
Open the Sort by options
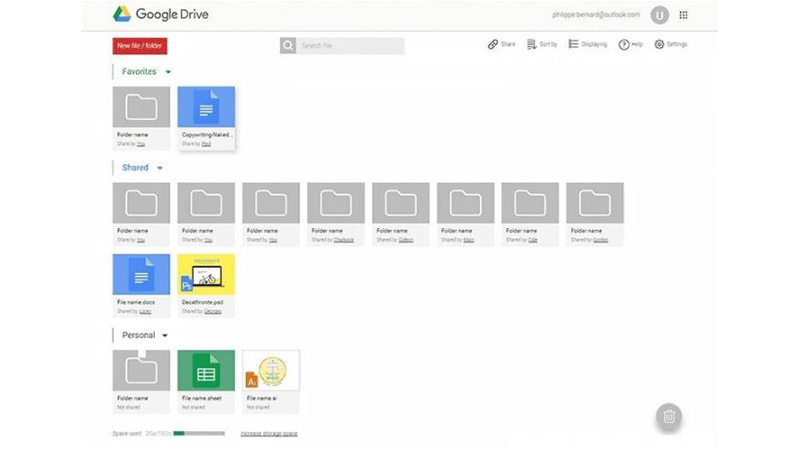point(542,45)
